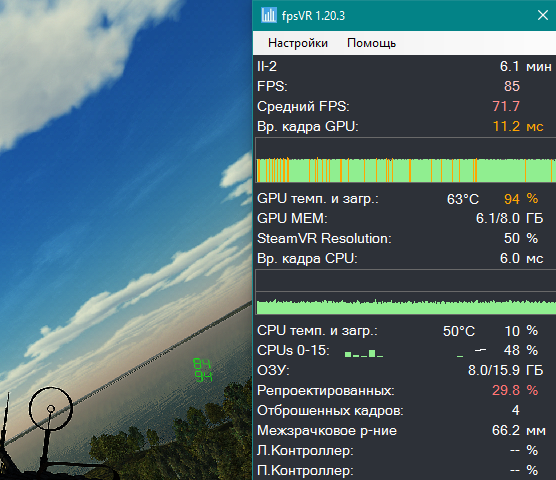Click the circular gunsight reticle in game
Image resolution: width=556 pixels, height=480 pixels.
point(51,408)
